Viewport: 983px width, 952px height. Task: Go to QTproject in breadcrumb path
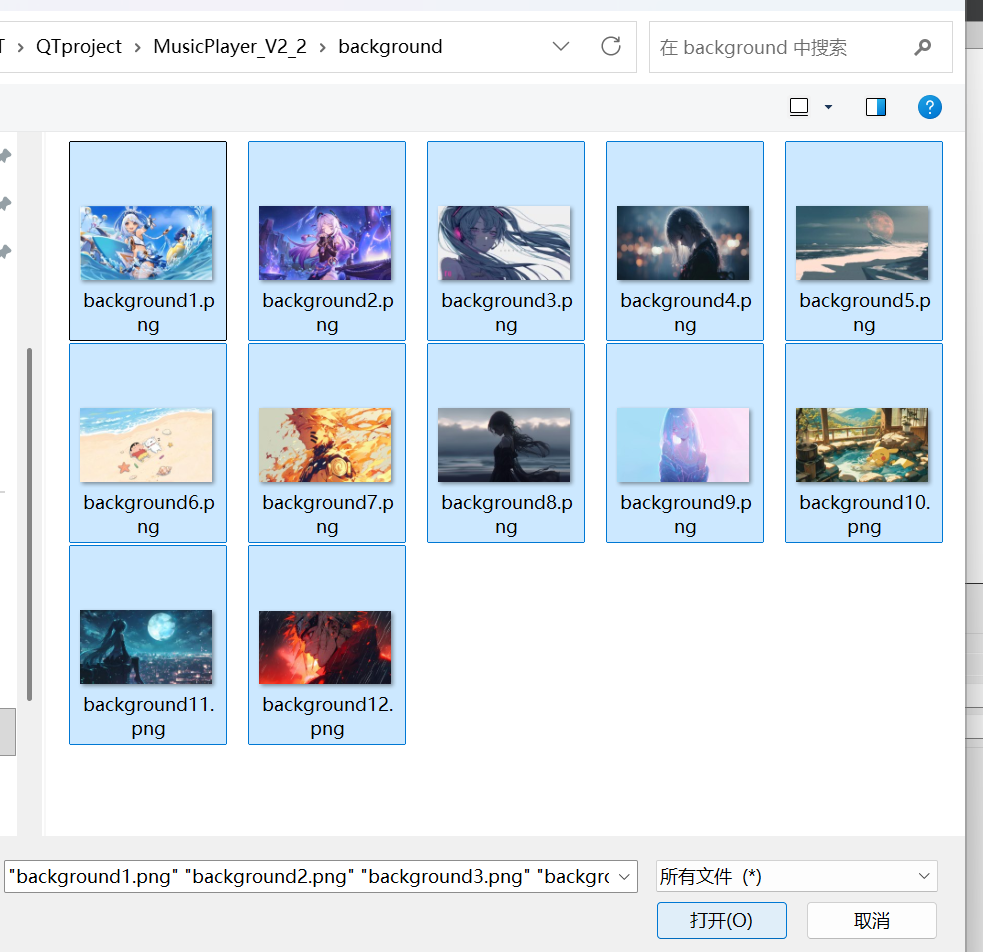tap(78, 47)
